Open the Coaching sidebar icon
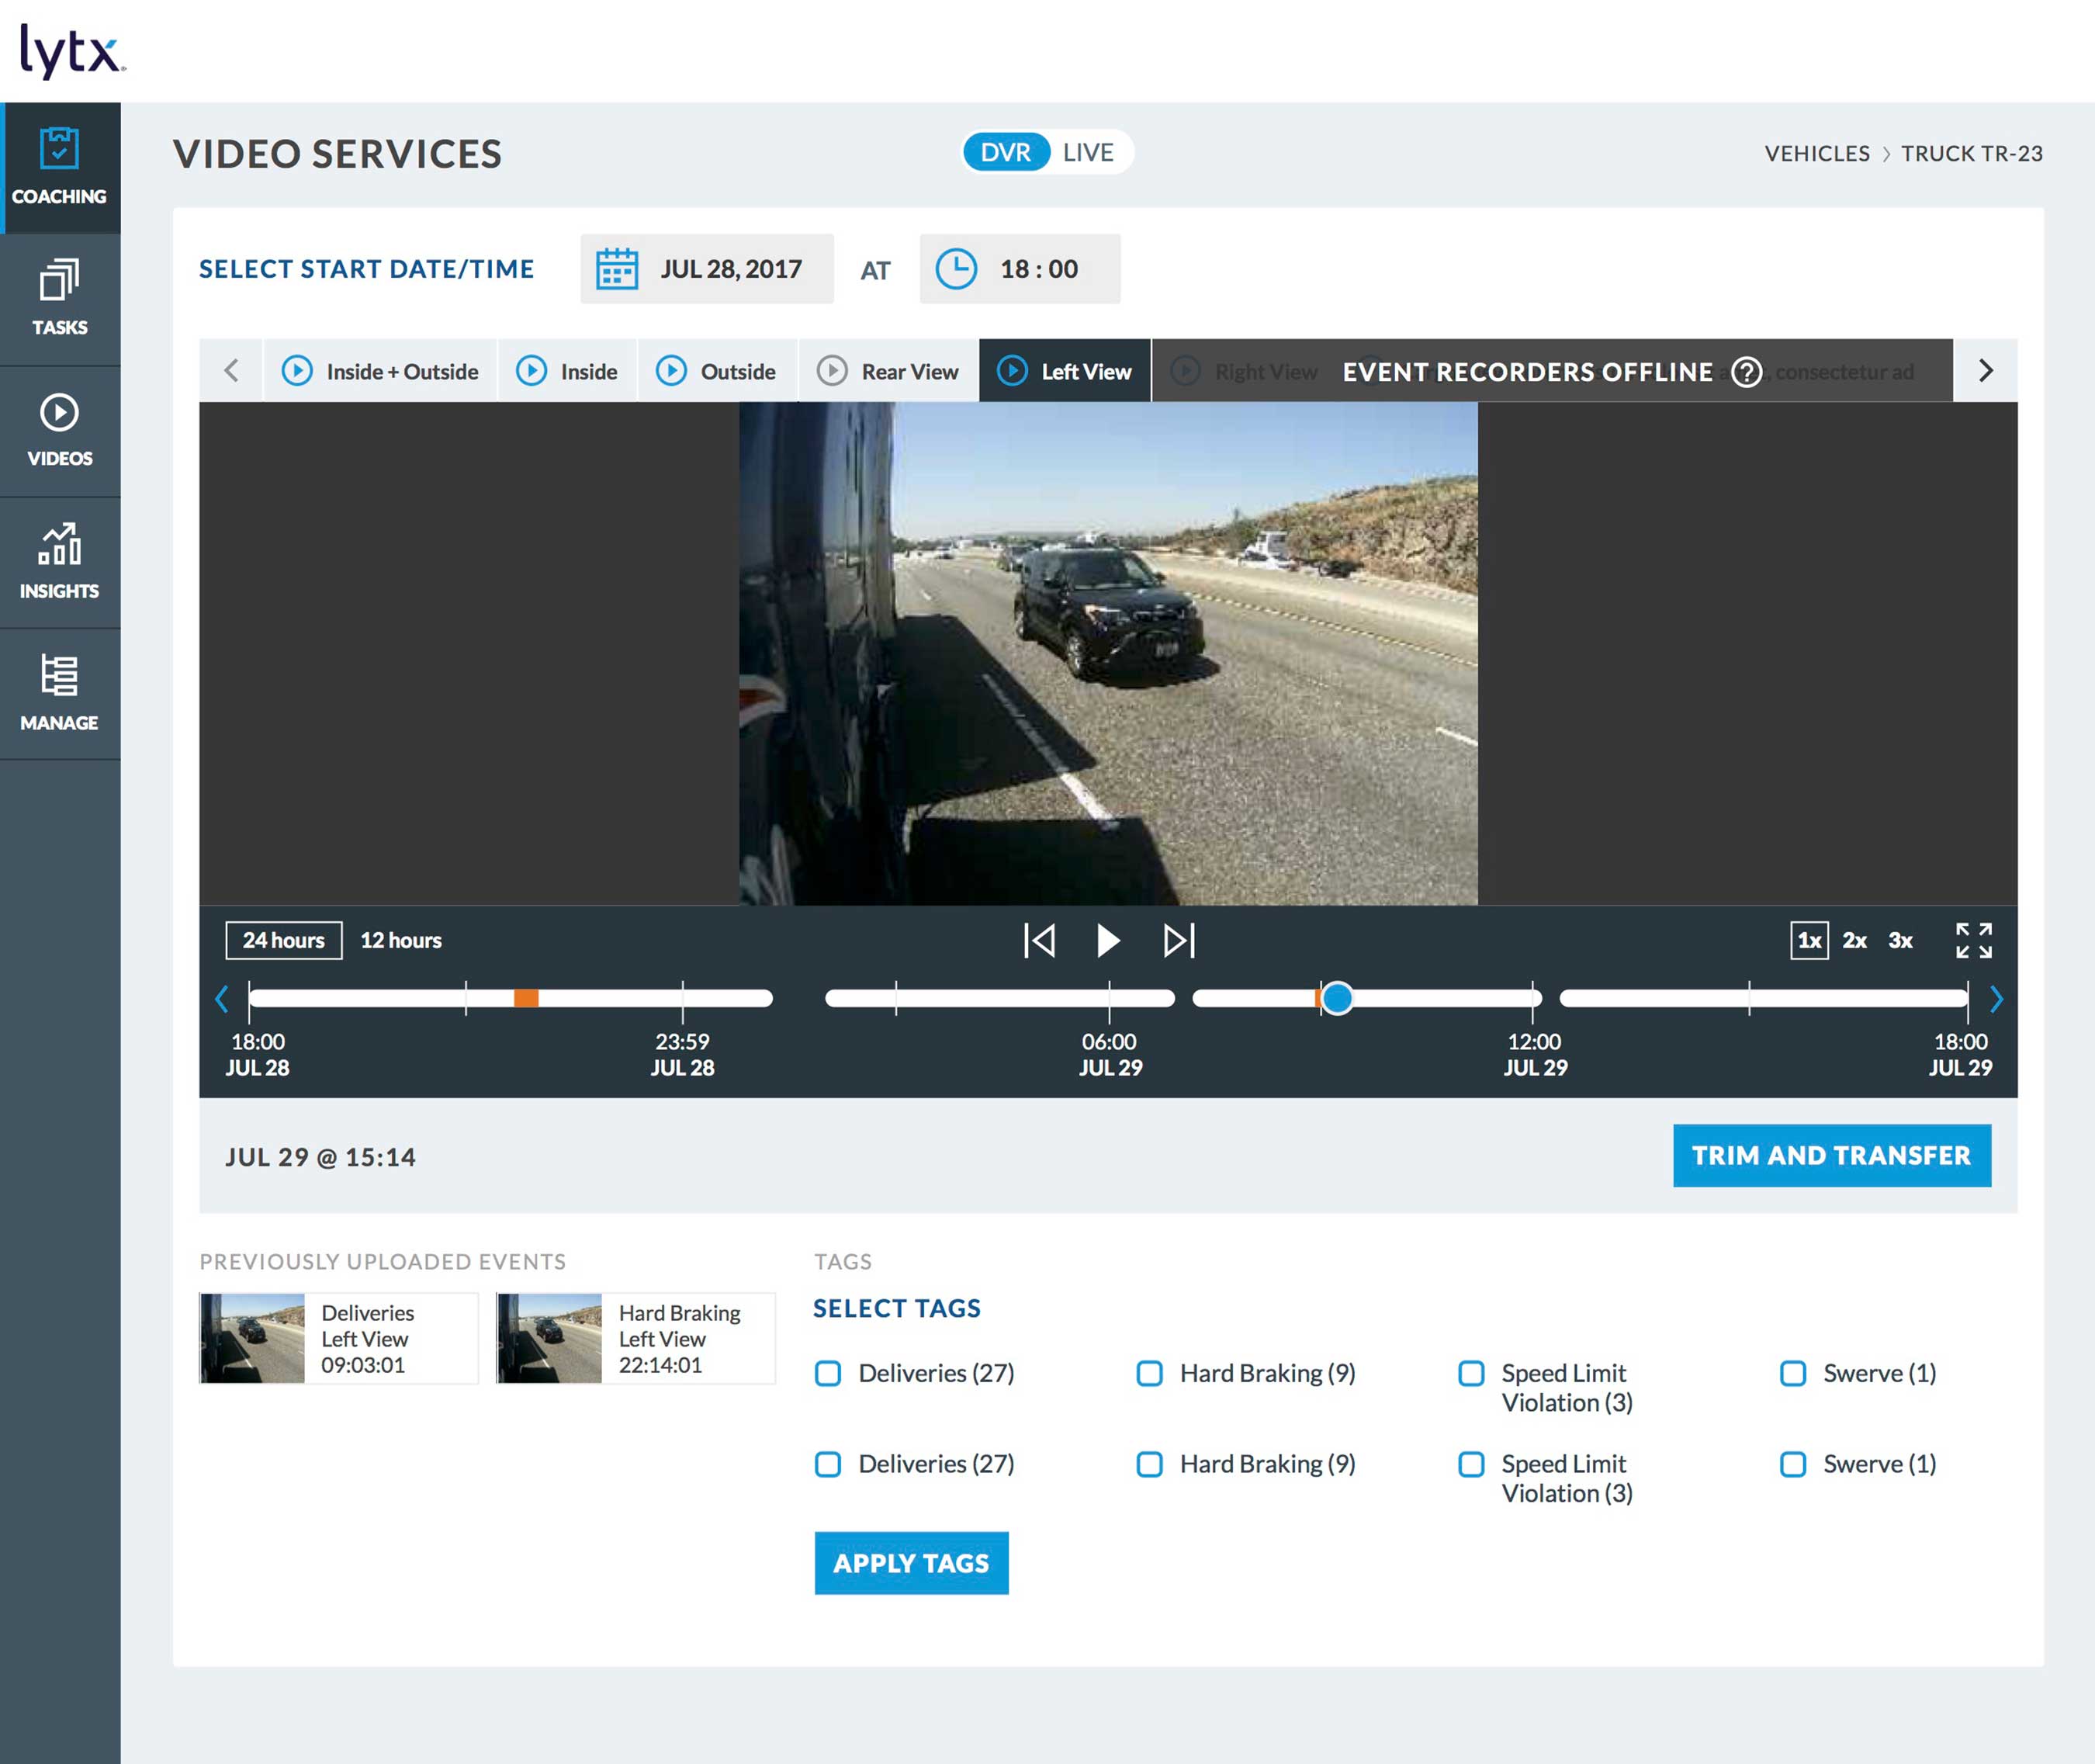Image resolution: width=2095 pixels, height=1764 pixels. pos(59,149)
